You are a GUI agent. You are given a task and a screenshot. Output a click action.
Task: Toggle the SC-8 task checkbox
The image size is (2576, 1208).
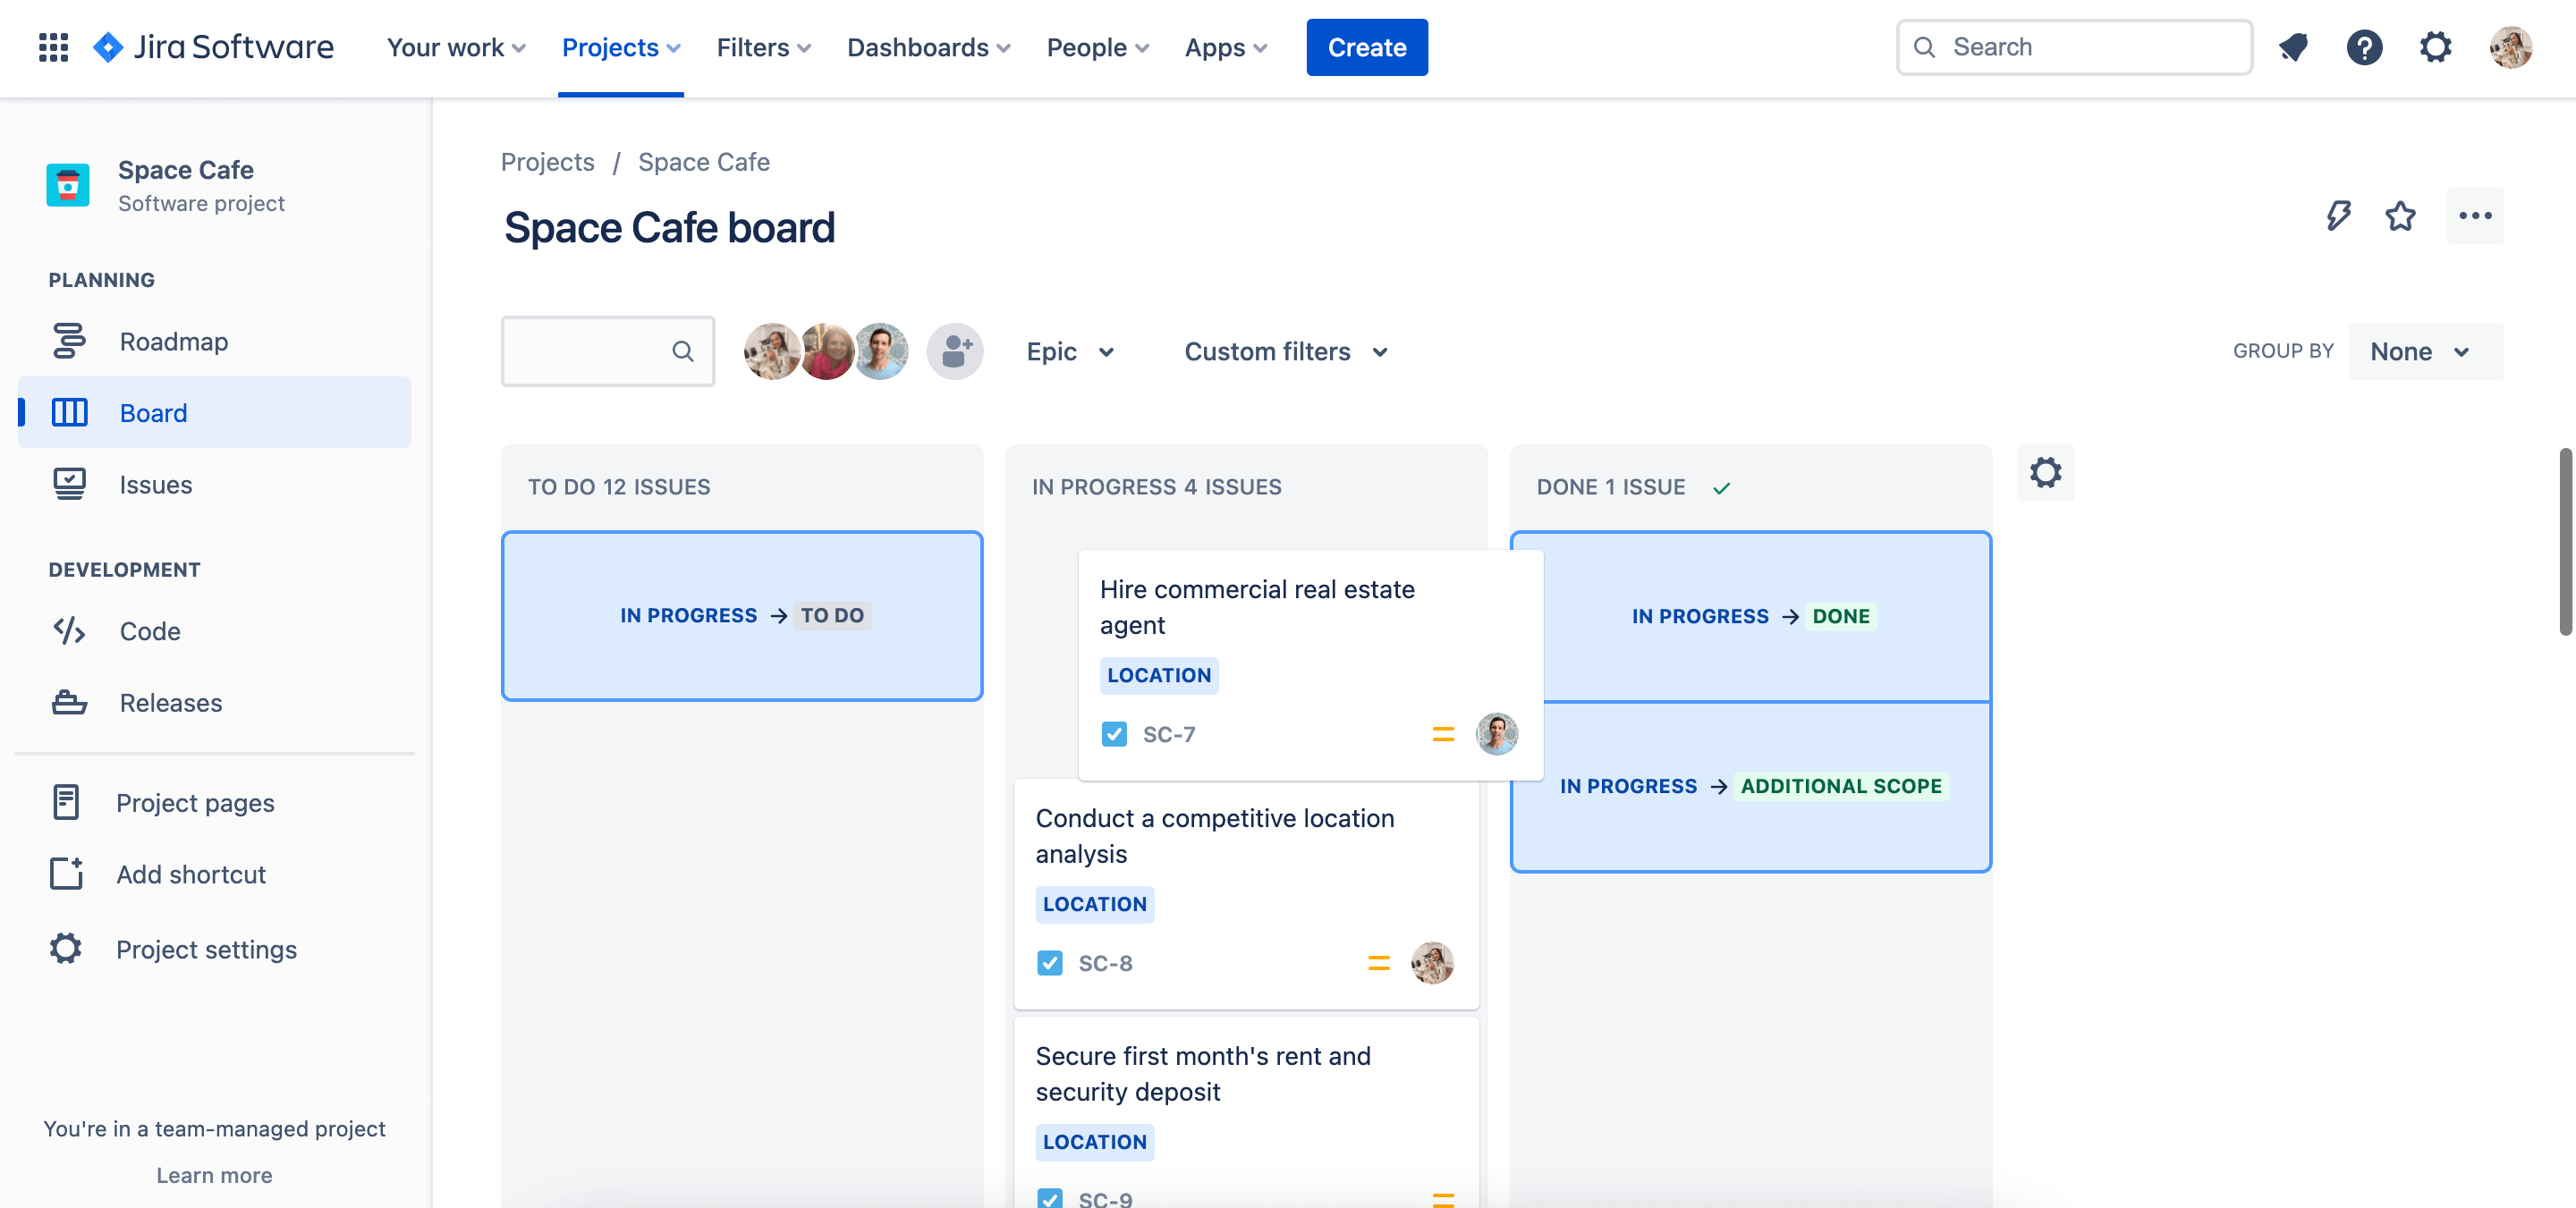click(x=1048, y=962)
